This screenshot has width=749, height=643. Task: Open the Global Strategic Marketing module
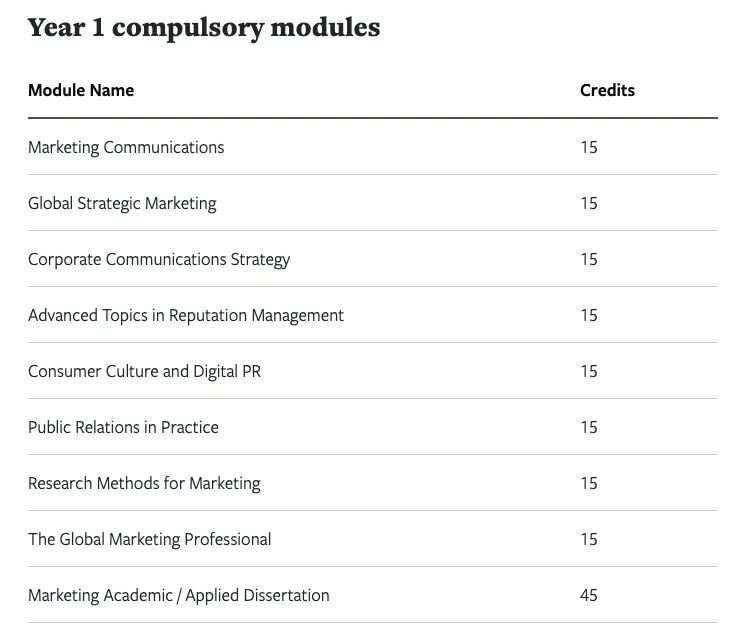tap(122, 203)
